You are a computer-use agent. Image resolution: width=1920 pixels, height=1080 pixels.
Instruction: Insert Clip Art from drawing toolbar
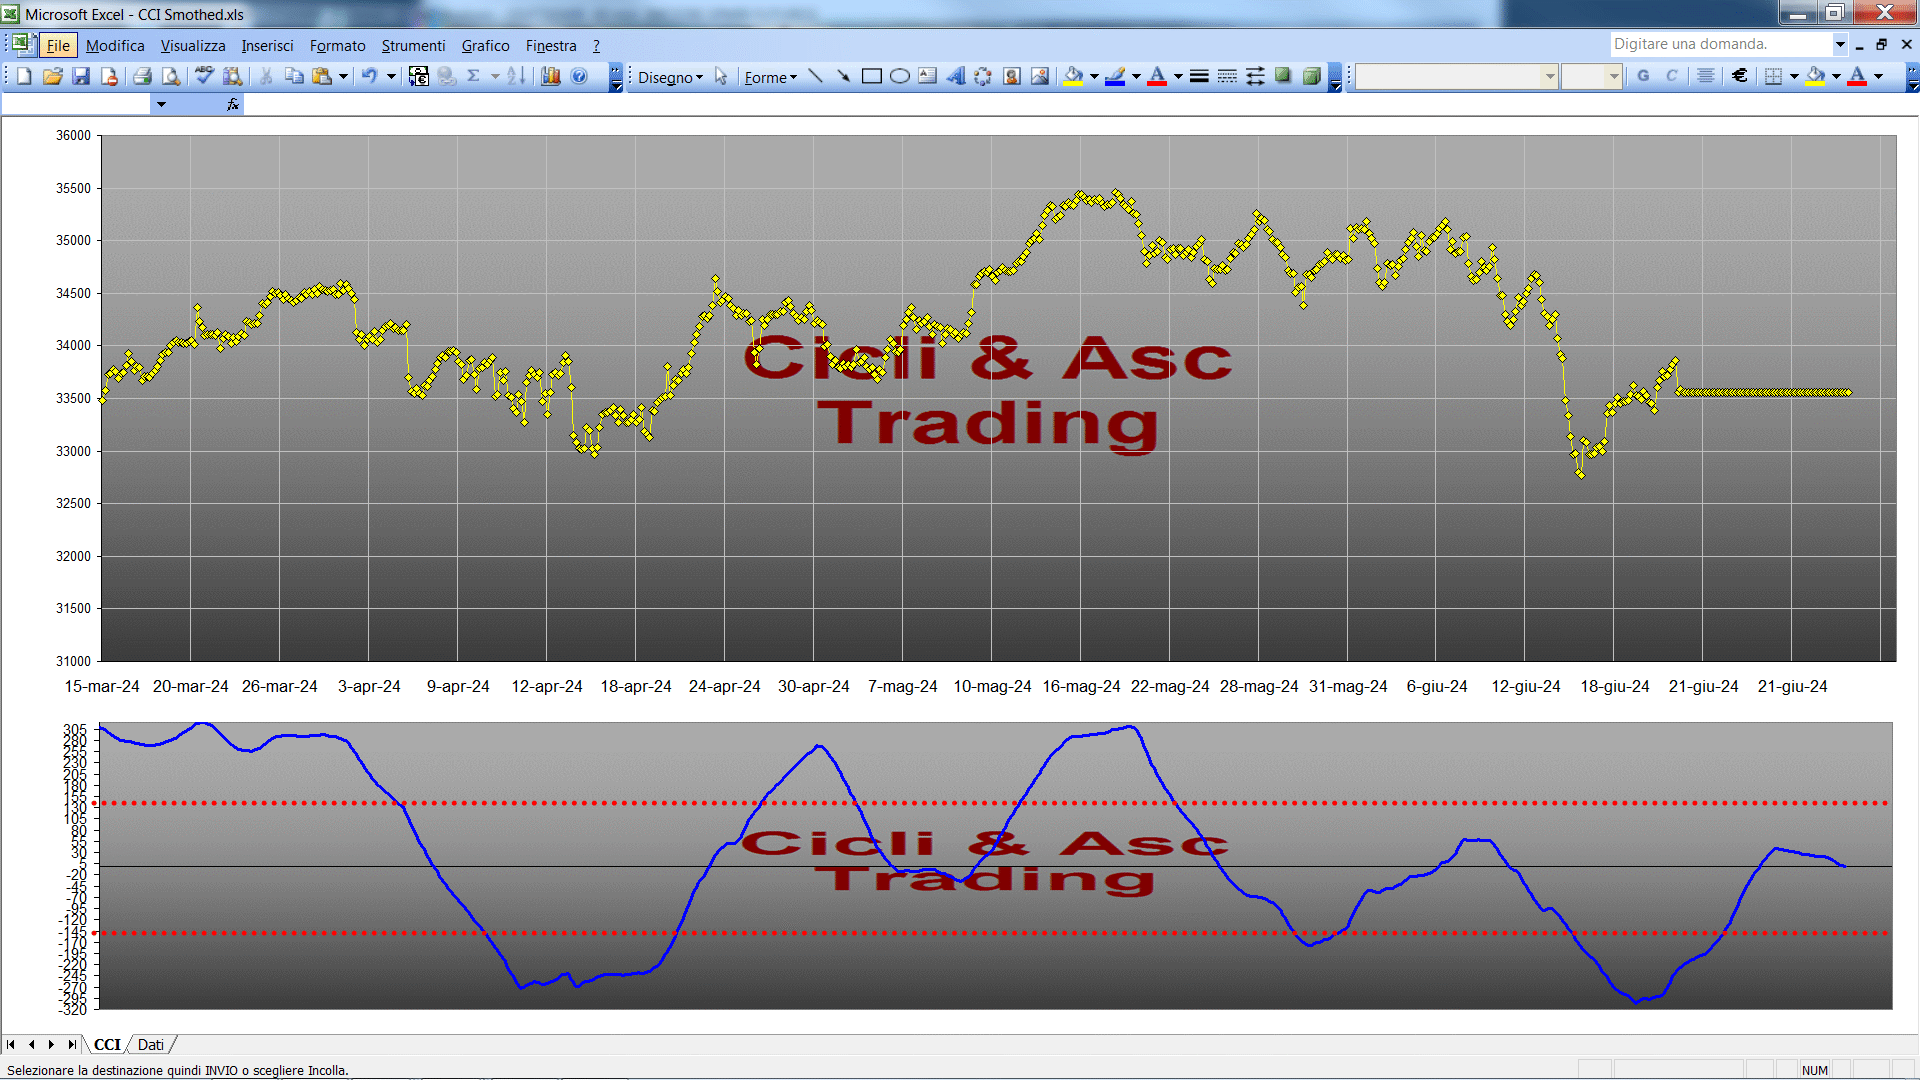(1012, 76)
